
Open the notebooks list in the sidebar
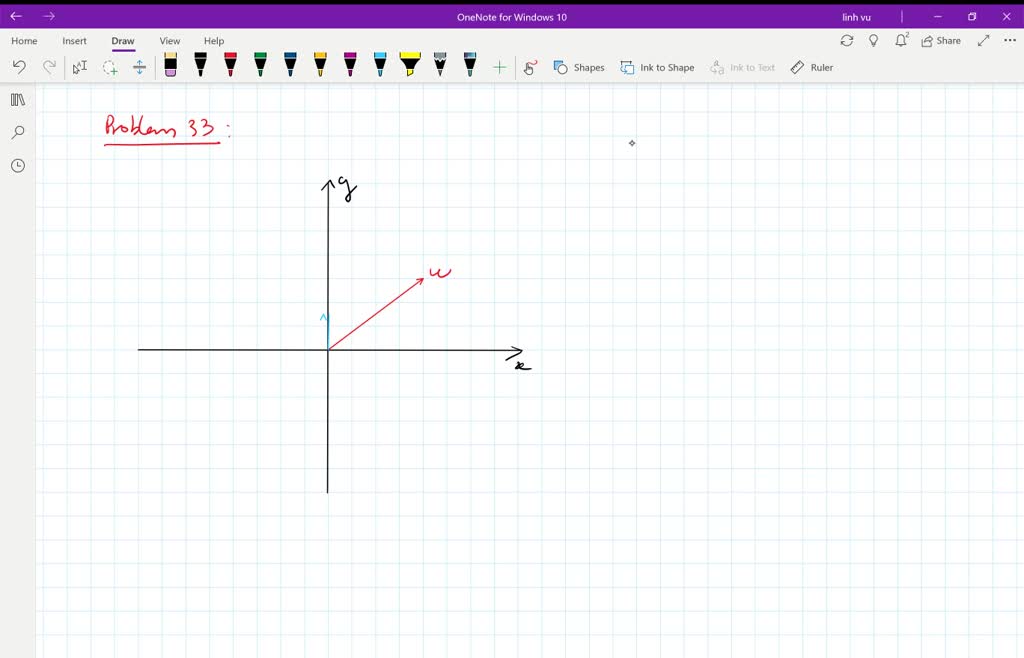[17, 99]
